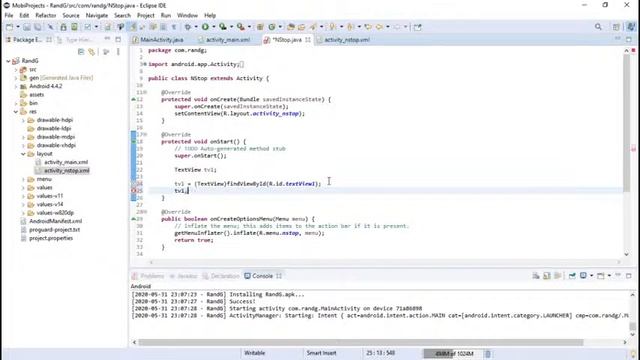The width and height of the screenshot is (640, 360).
Task: Open Package Explorer view menu dots
Action: [x=118, y=52]
